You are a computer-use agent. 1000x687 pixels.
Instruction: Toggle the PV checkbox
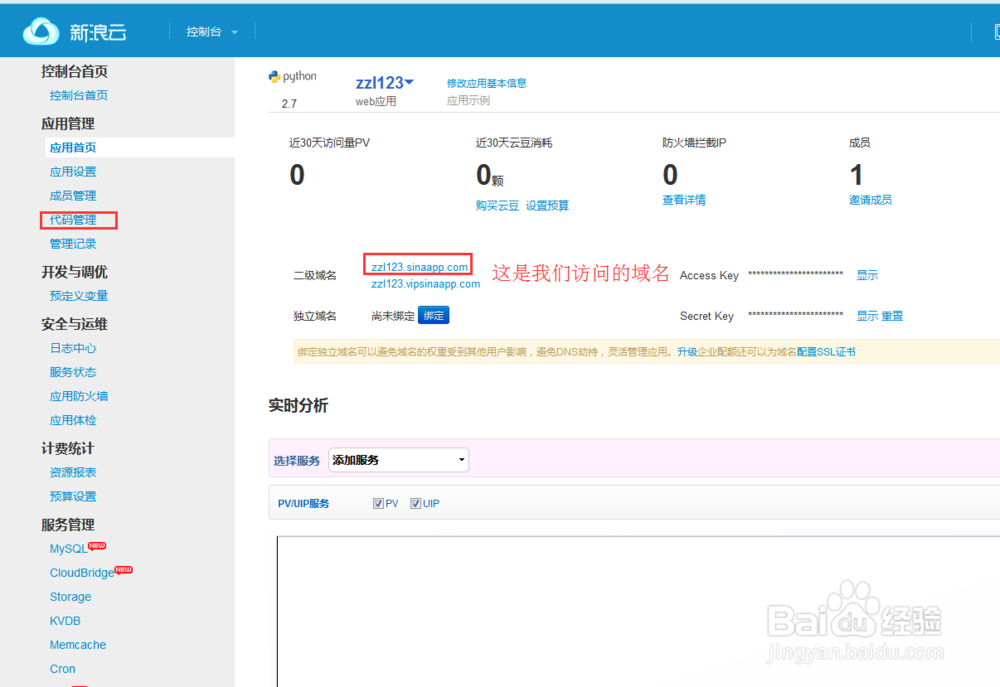point(378,503)
